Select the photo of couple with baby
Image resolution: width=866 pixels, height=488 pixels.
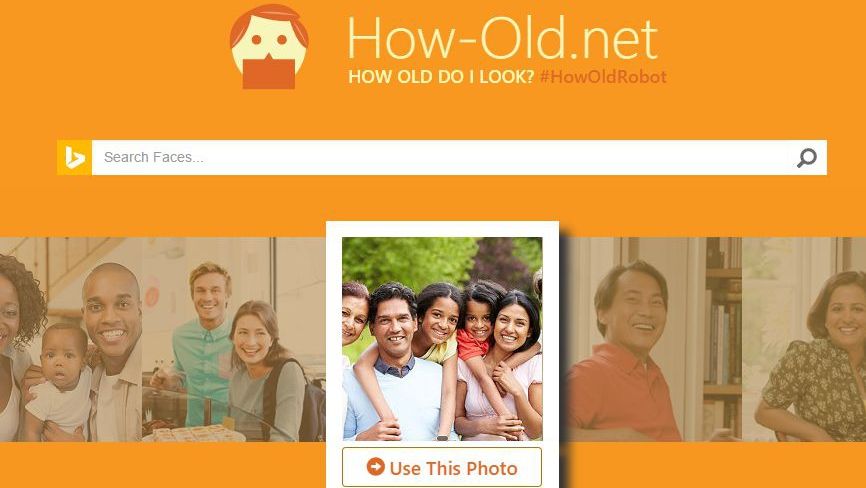(x=71, y=339)
